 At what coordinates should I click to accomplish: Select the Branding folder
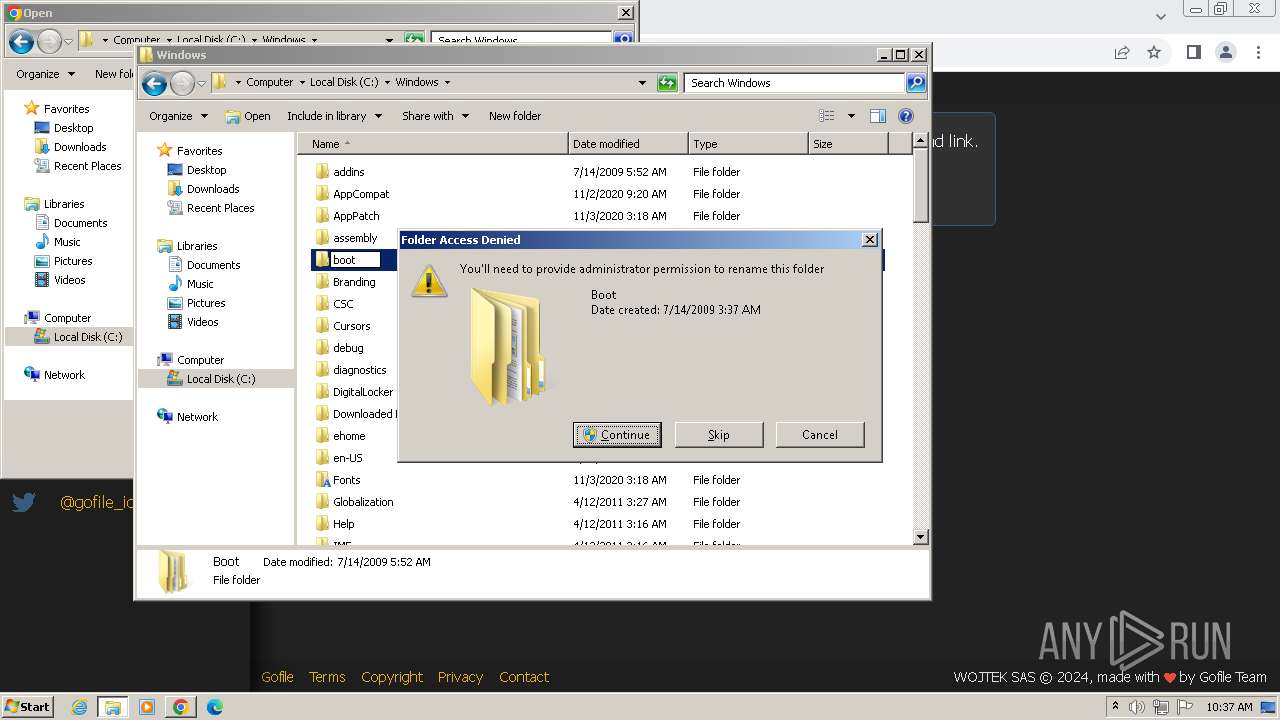point(354,282)
